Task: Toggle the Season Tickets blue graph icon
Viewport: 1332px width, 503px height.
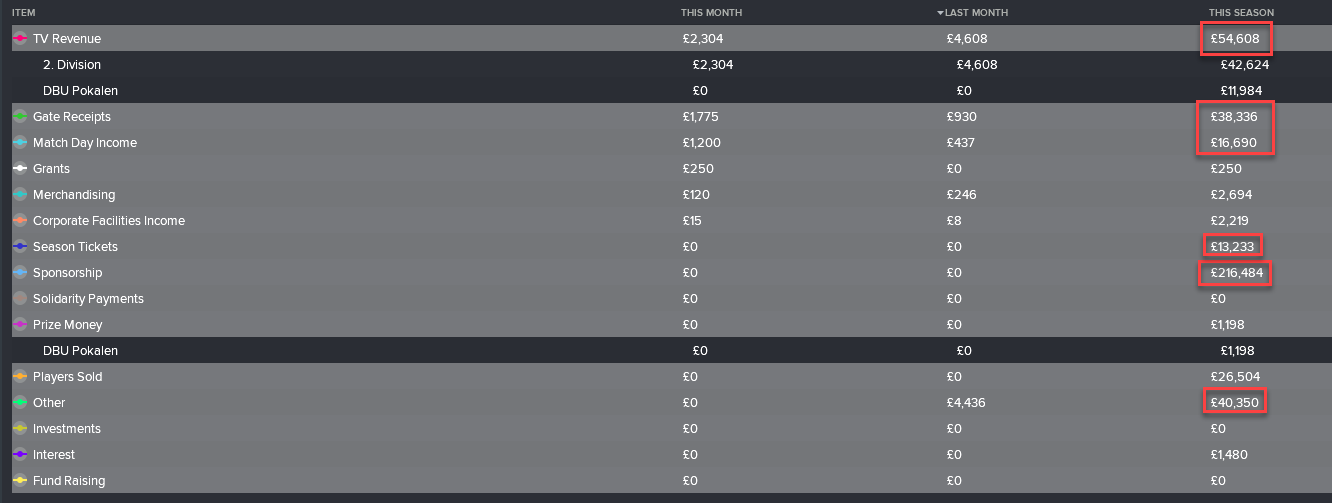Action: point(20,247)
